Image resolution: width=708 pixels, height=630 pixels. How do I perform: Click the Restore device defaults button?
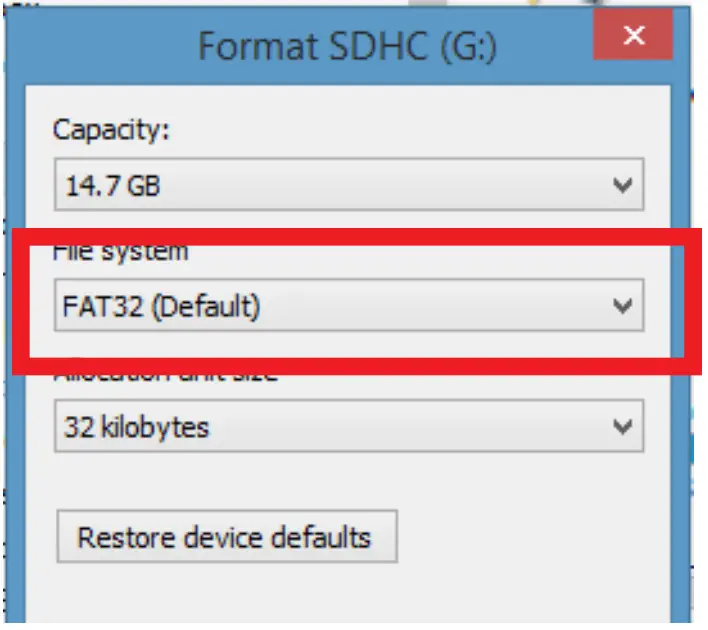227,537
